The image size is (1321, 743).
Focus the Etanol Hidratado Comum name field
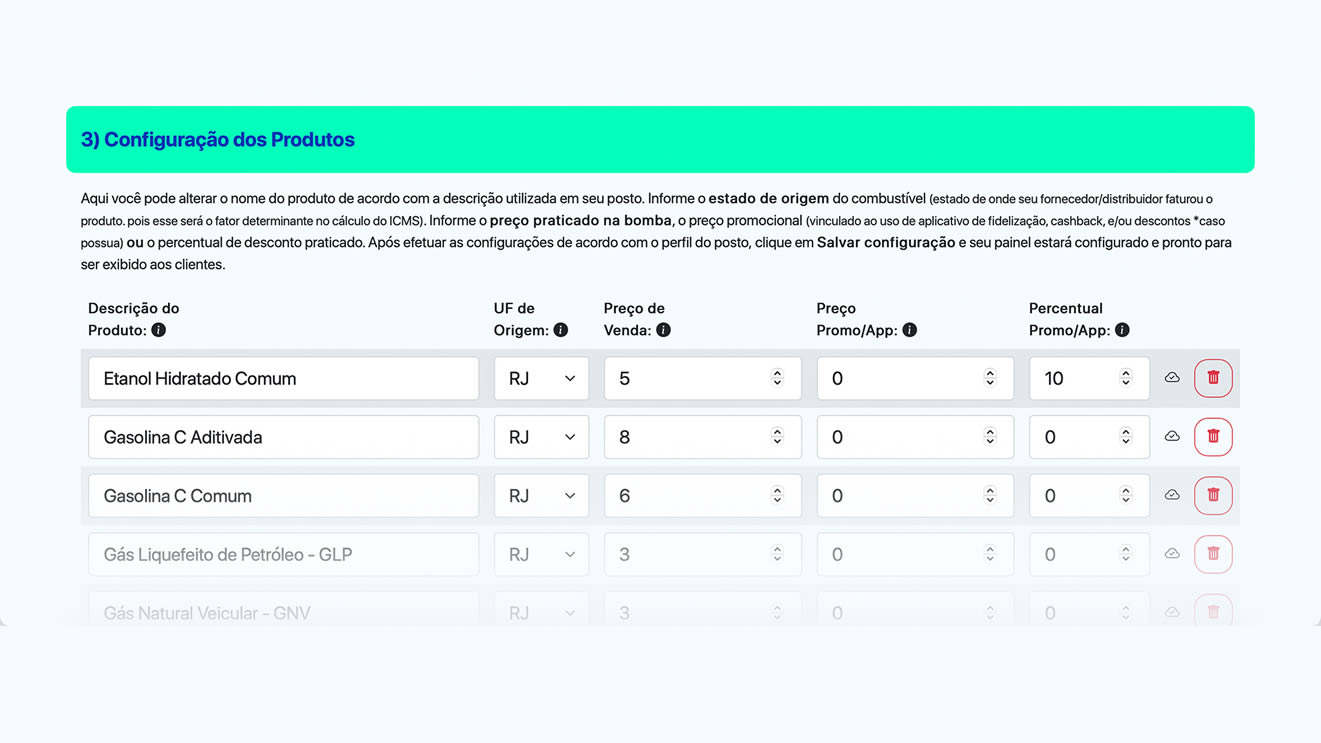[x=283, y=378]
